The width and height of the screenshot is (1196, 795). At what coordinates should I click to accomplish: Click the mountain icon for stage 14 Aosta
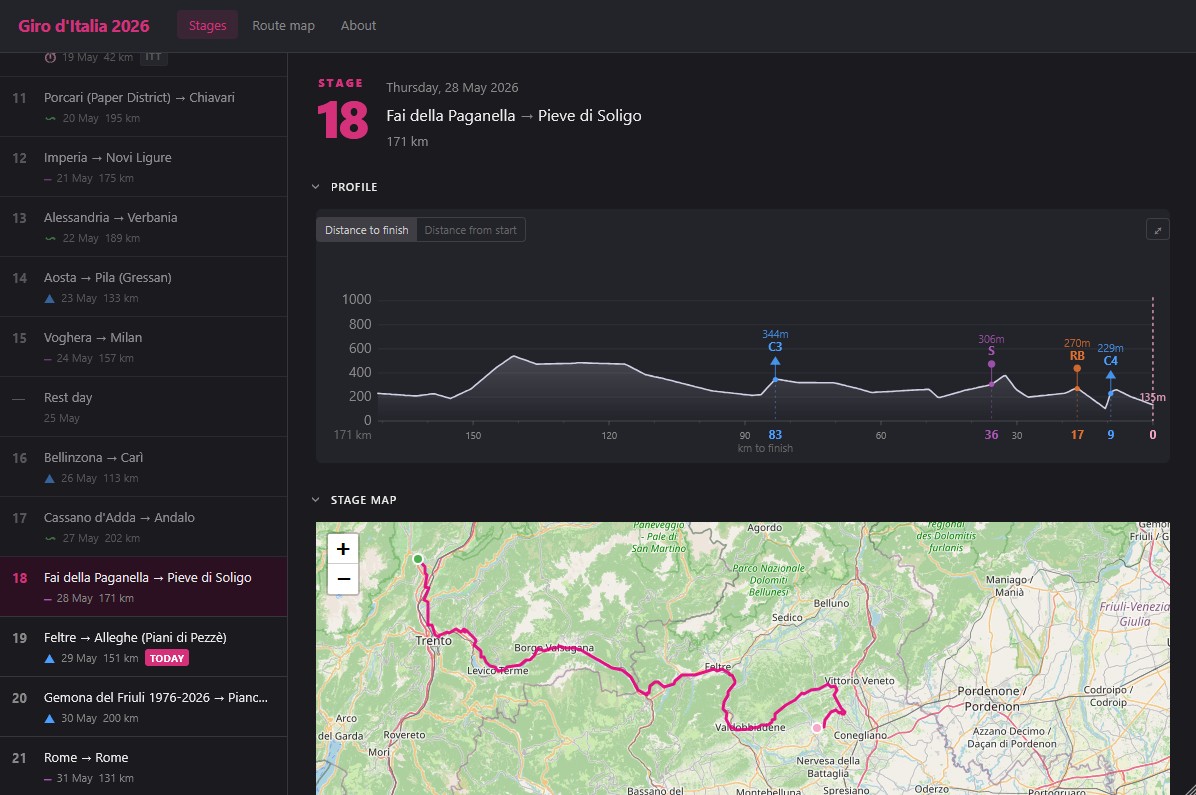(x=50, y=298)
